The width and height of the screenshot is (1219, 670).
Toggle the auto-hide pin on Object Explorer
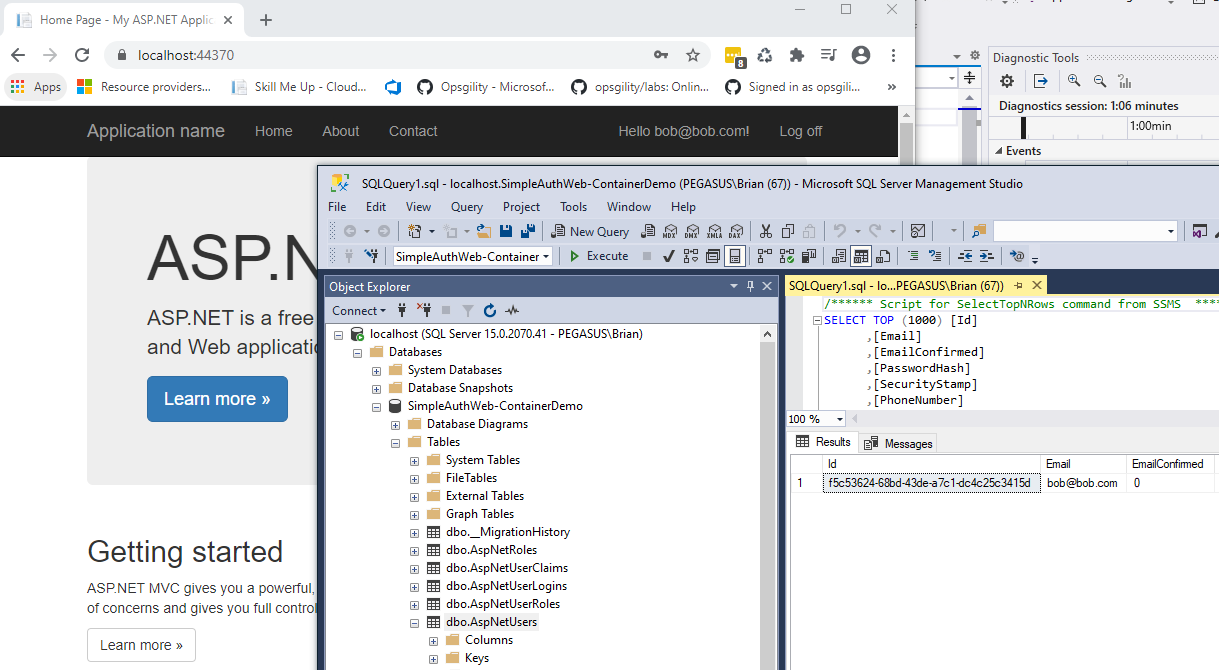751,287
